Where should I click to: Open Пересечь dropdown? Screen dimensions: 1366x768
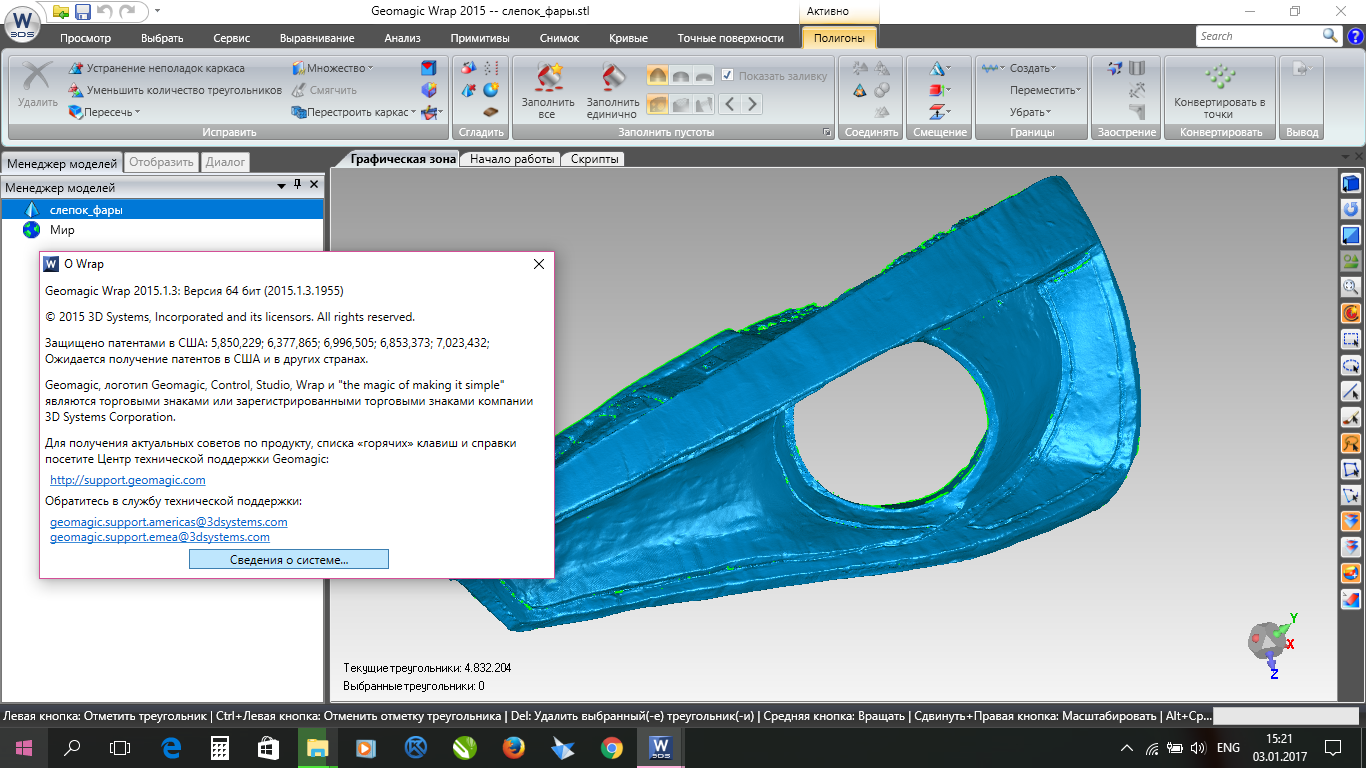[104, 112]
